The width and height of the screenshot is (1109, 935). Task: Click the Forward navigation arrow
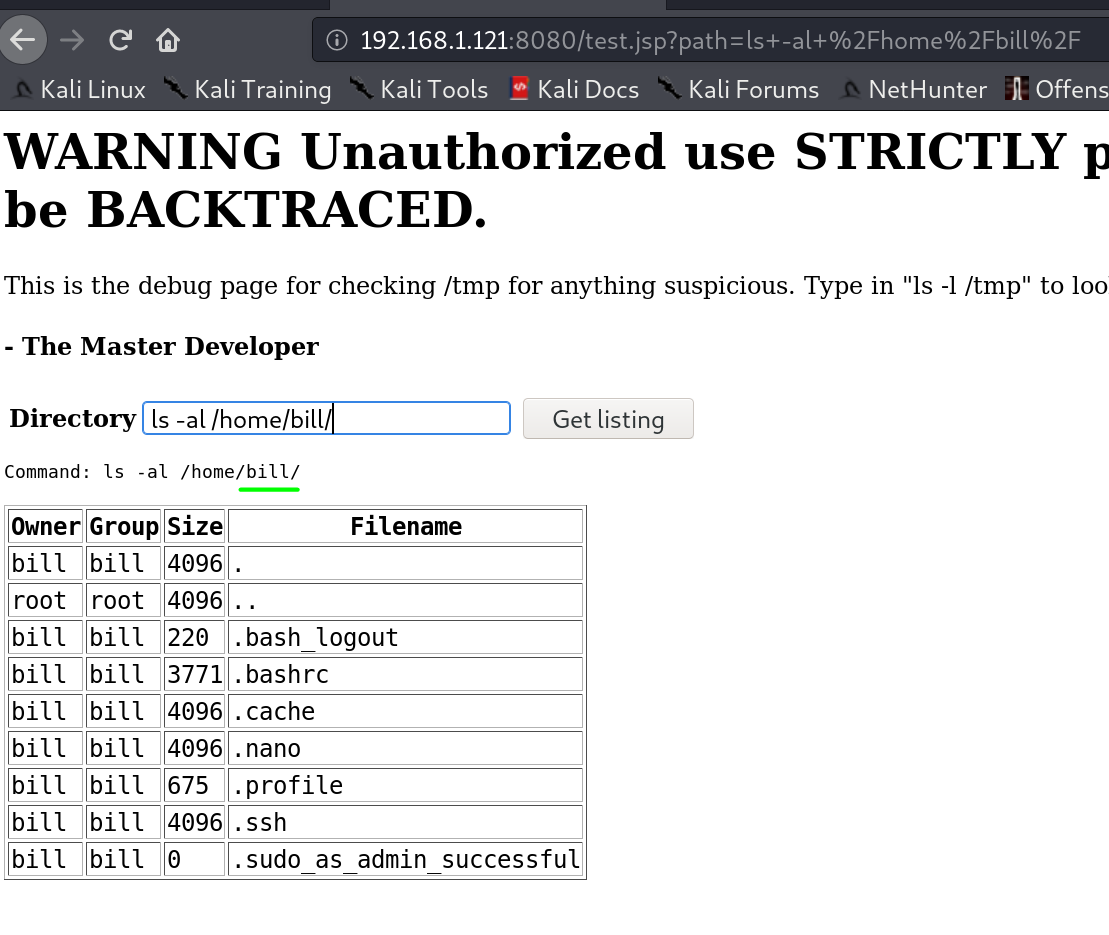72,40
